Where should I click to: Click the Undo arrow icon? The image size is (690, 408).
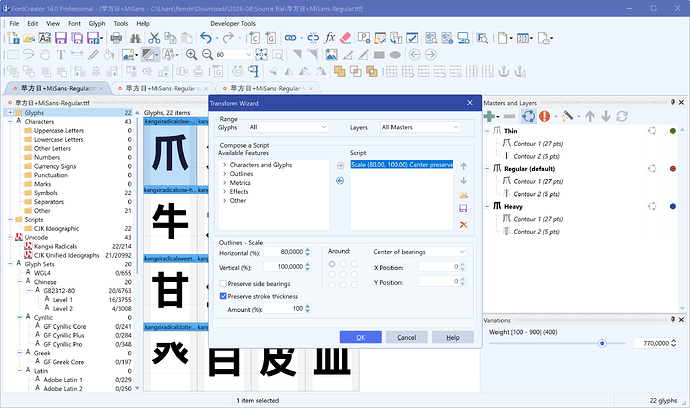206,38
